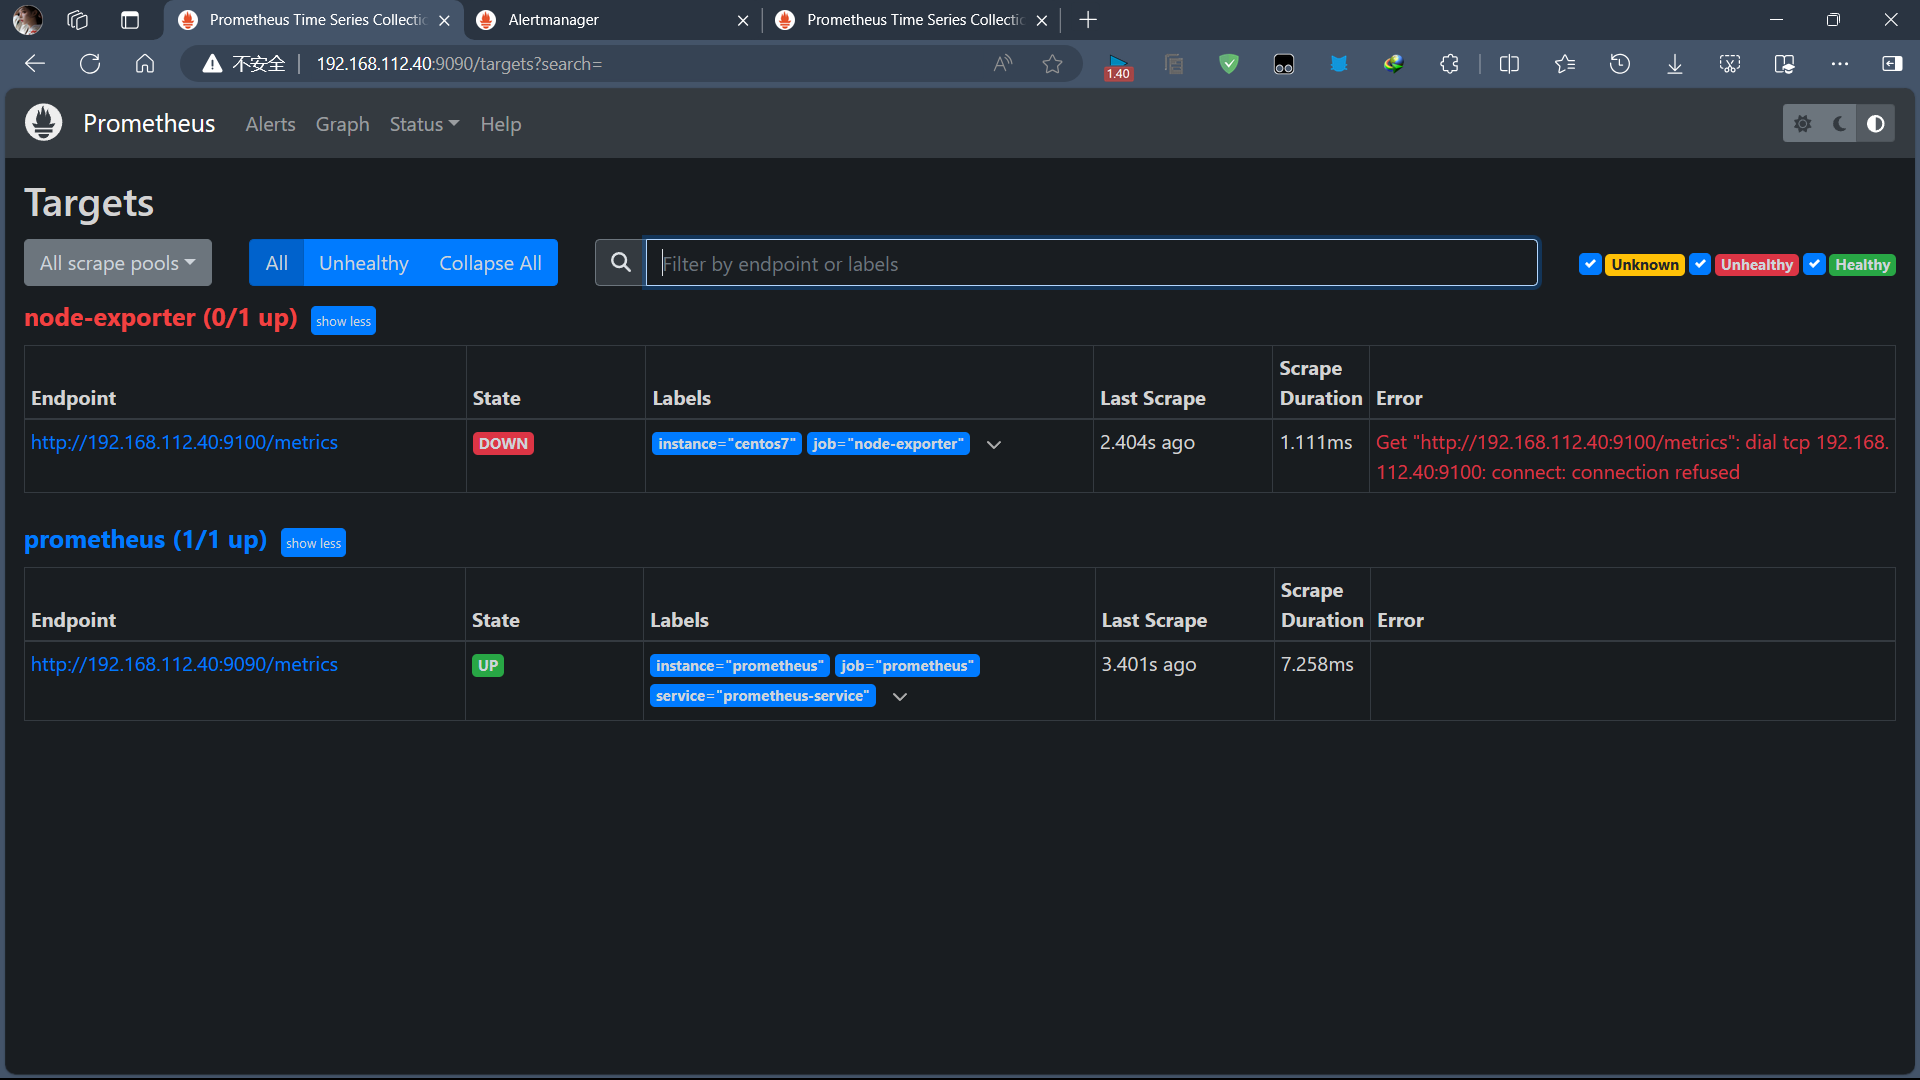The image size is (1920, 1080).
Task: Click the DOWN state badge
Action: 503,443
